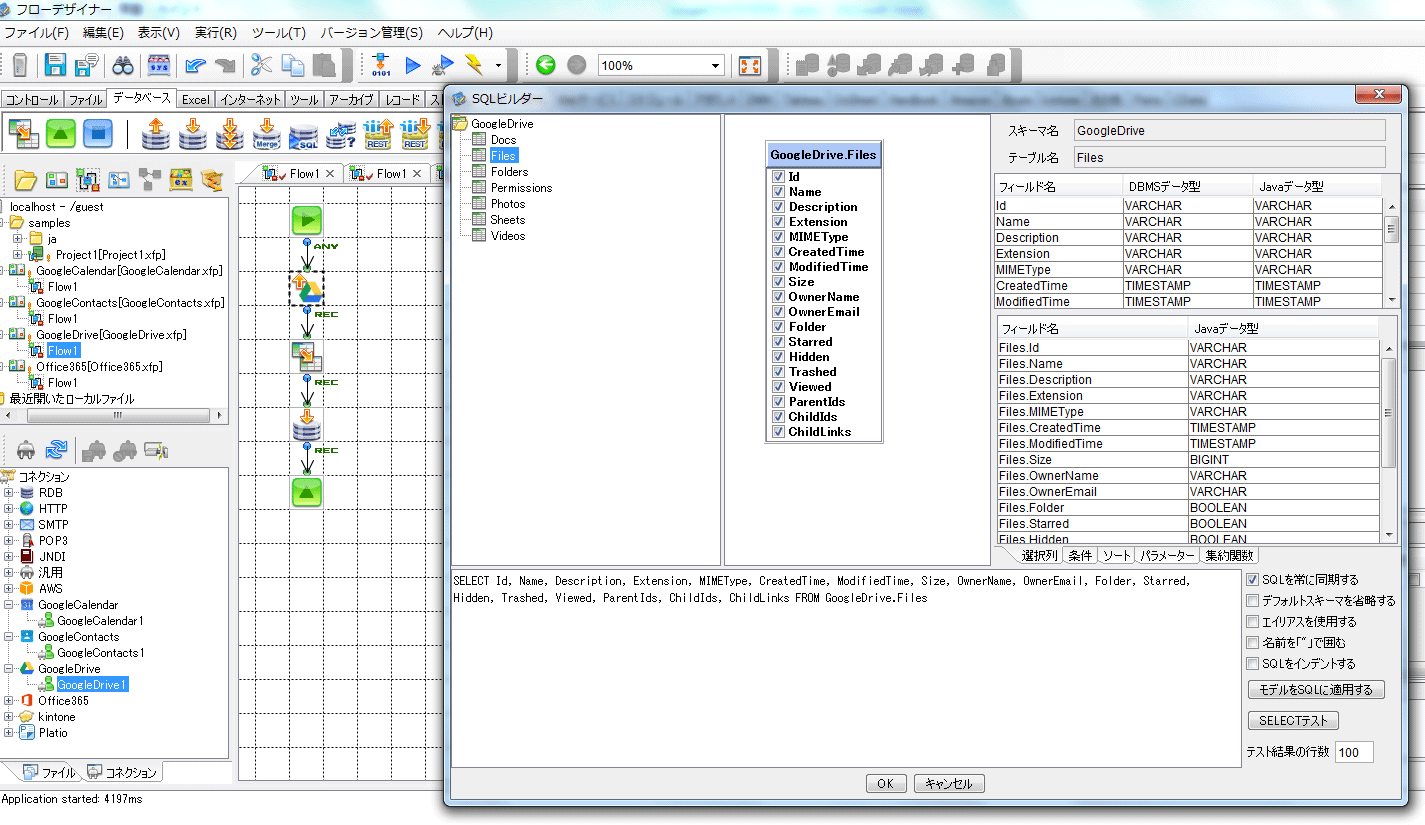Click the undo arrow icon

(x=196, y=66)
